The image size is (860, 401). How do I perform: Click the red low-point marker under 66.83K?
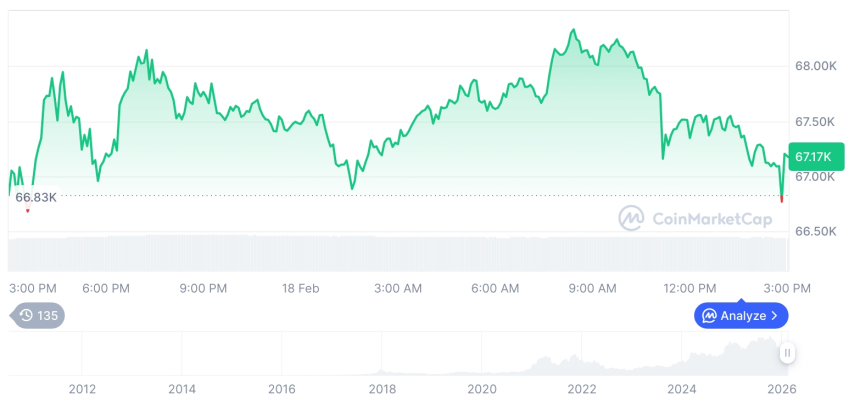point(28,210)
